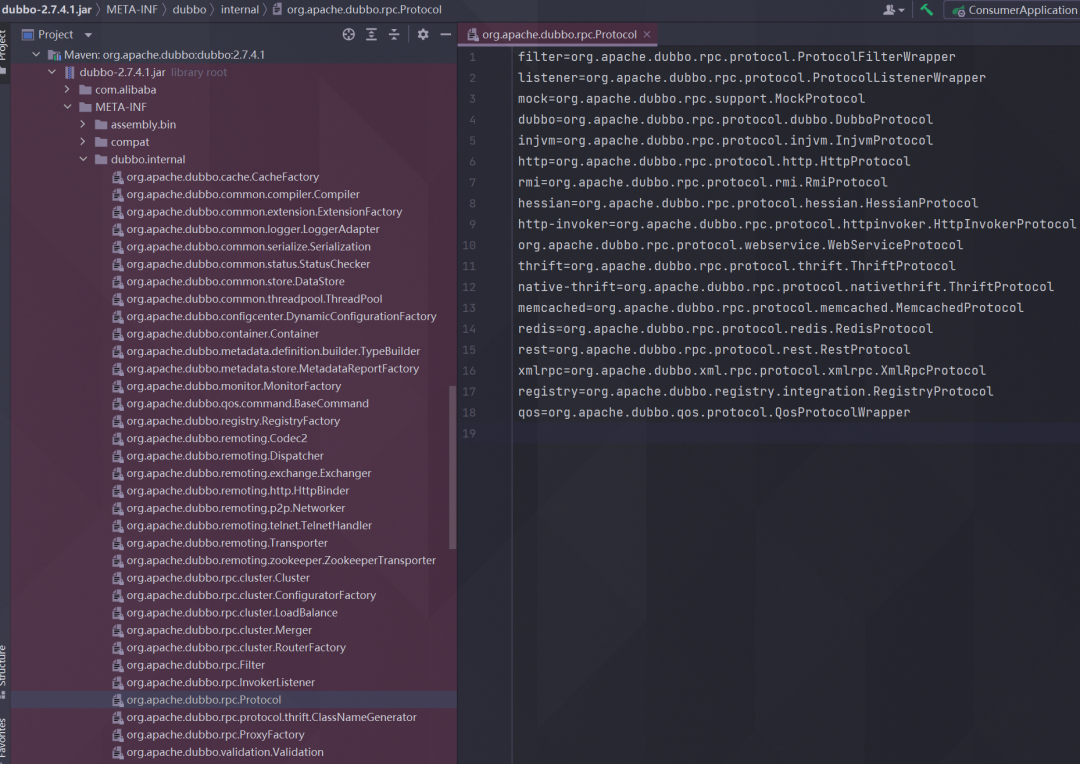Select the rpc.cluster.Cluster file
1080x764 pixels.
[x=210, y=578]
